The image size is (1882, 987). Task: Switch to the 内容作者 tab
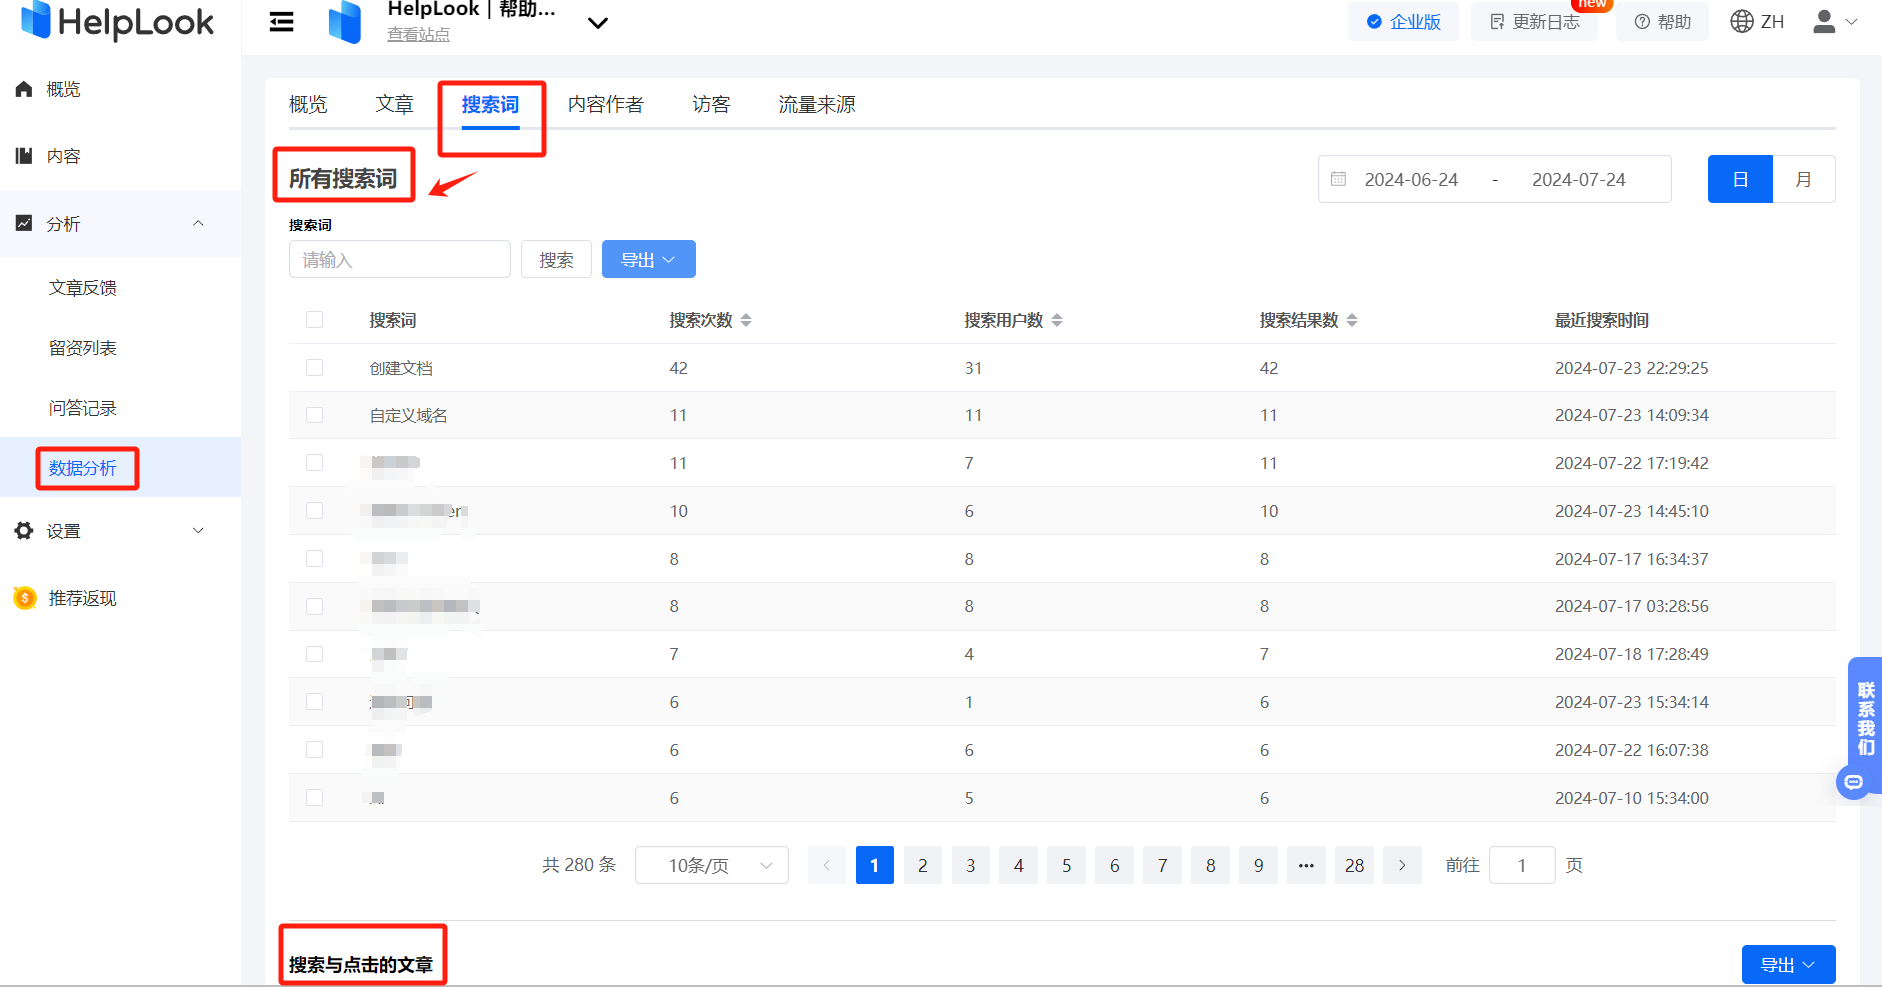click(x=606, y=104)
